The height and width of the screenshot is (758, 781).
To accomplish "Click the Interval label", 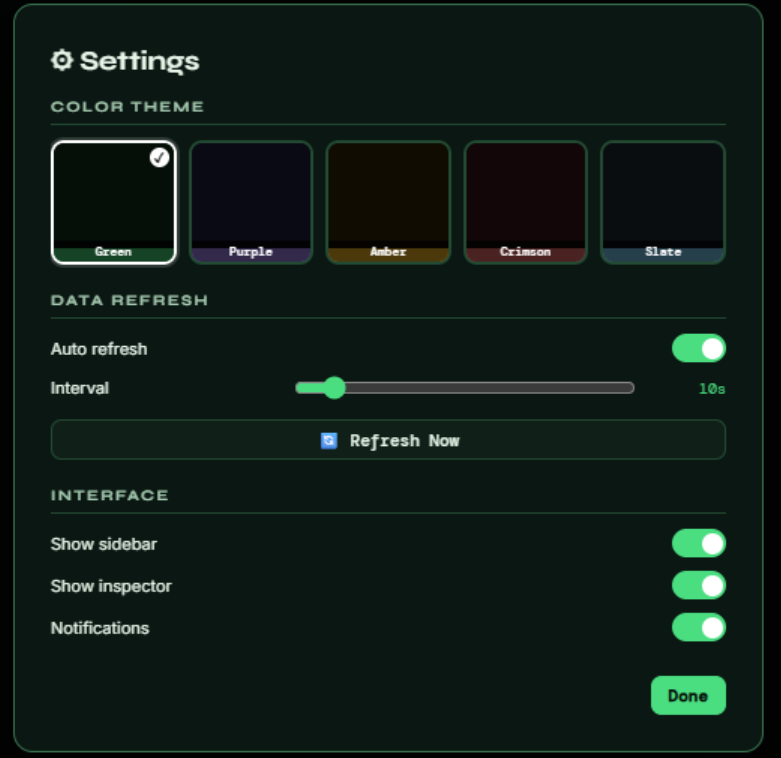I will tap(80, 388).
